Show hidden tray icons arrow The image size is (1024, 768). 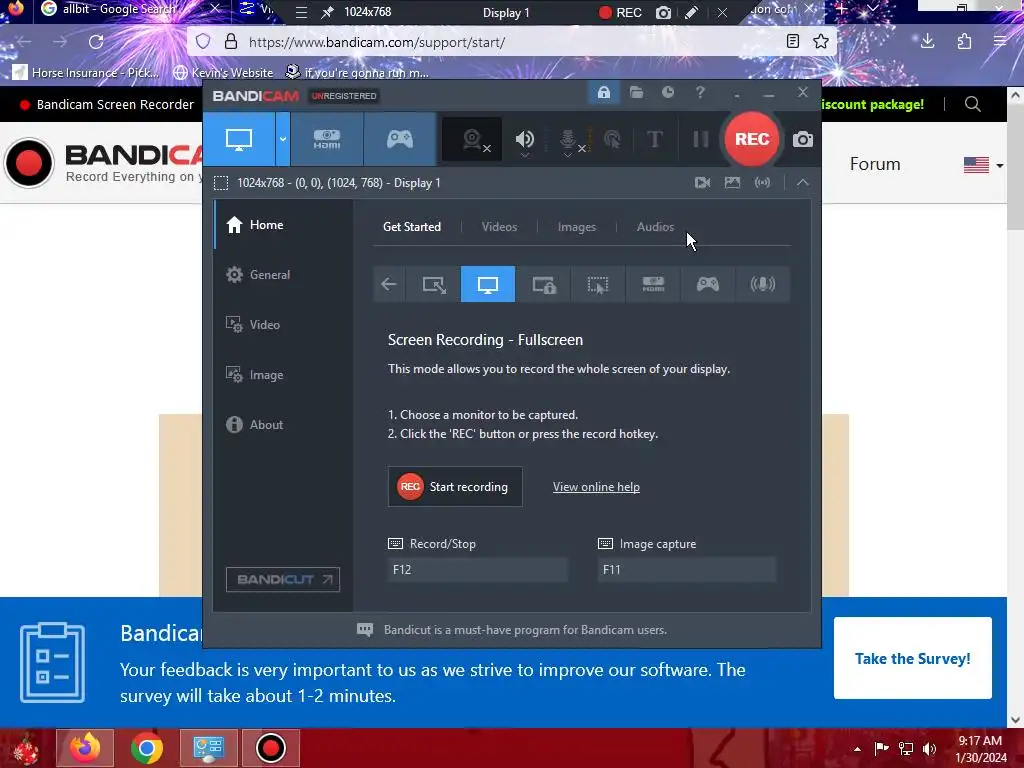(x=857, y=749)
